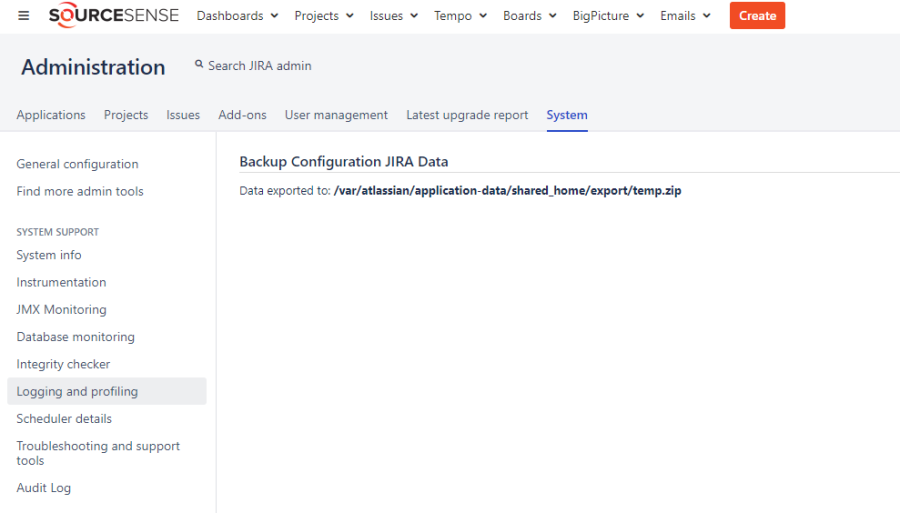Open System info page
Screen dimensions: 900x513
pyautogui.click(x=49, y=255)
